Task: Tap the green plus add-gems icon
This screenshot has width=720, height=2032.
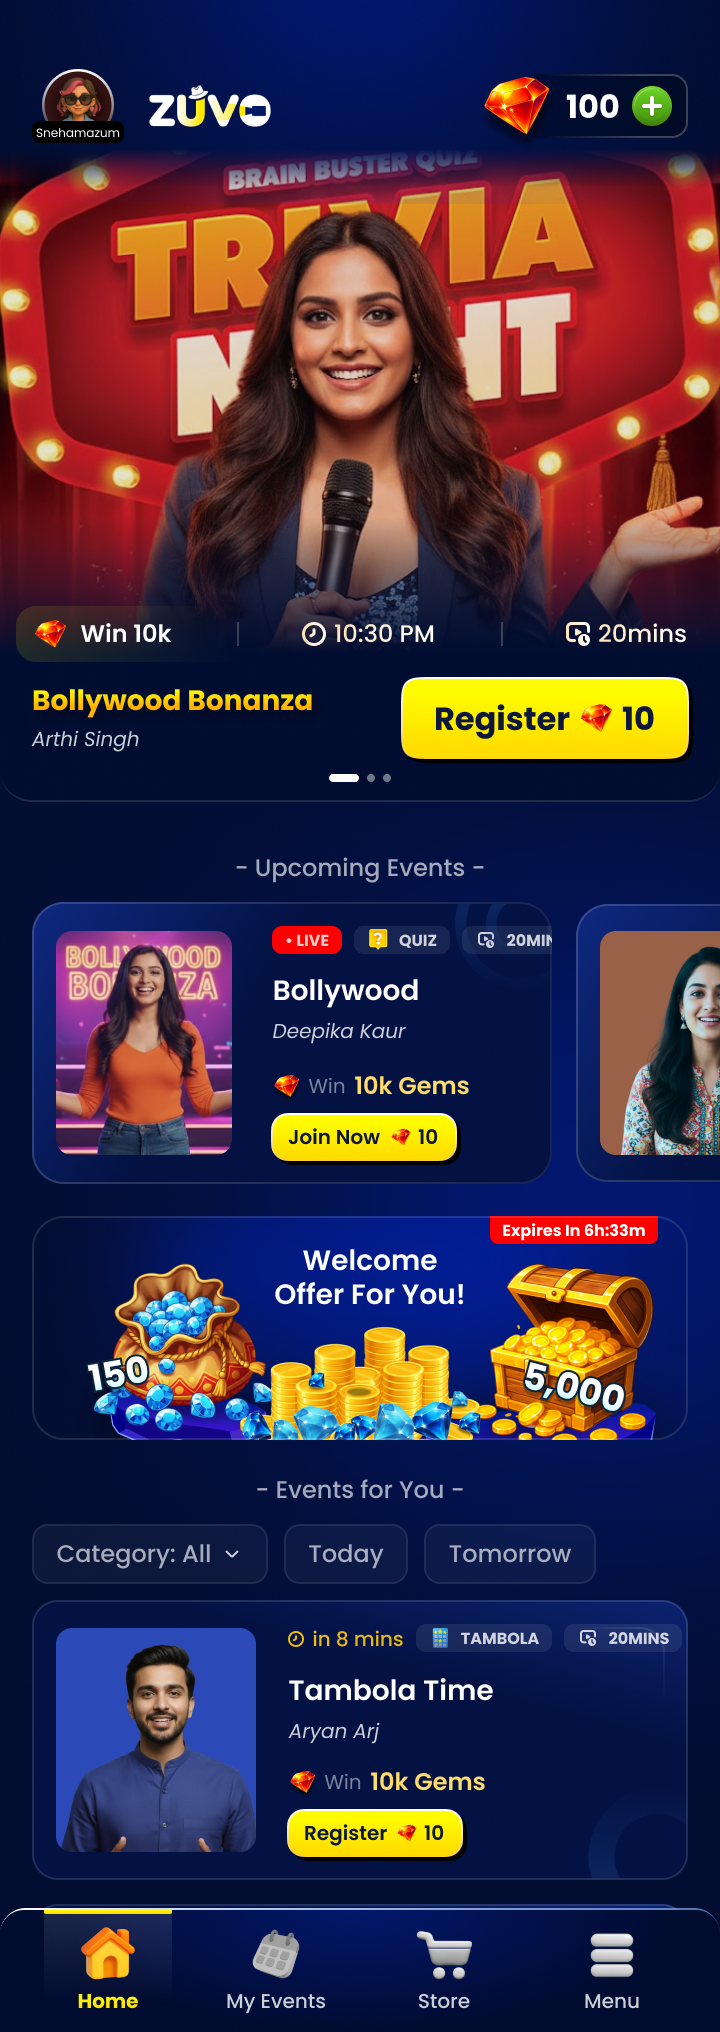Action: click(652, 106)
